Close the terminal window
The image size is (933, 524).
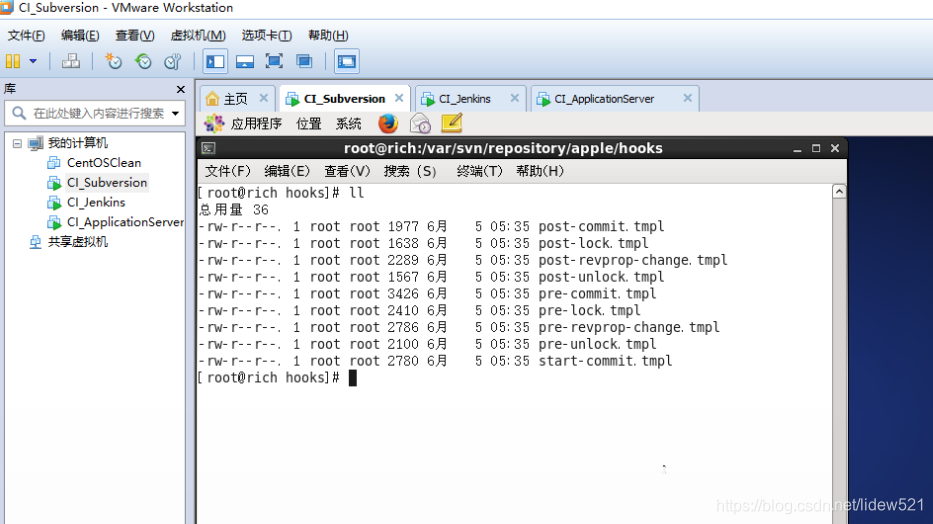coord(835,149)
